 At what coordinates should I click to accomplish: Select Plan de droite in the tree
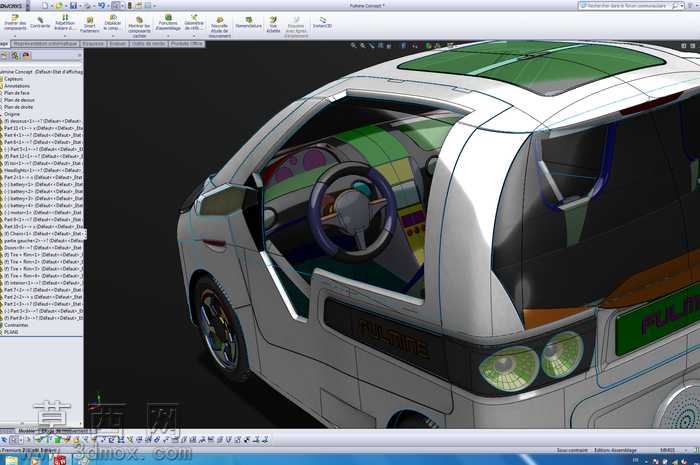(x=18, y=107)
